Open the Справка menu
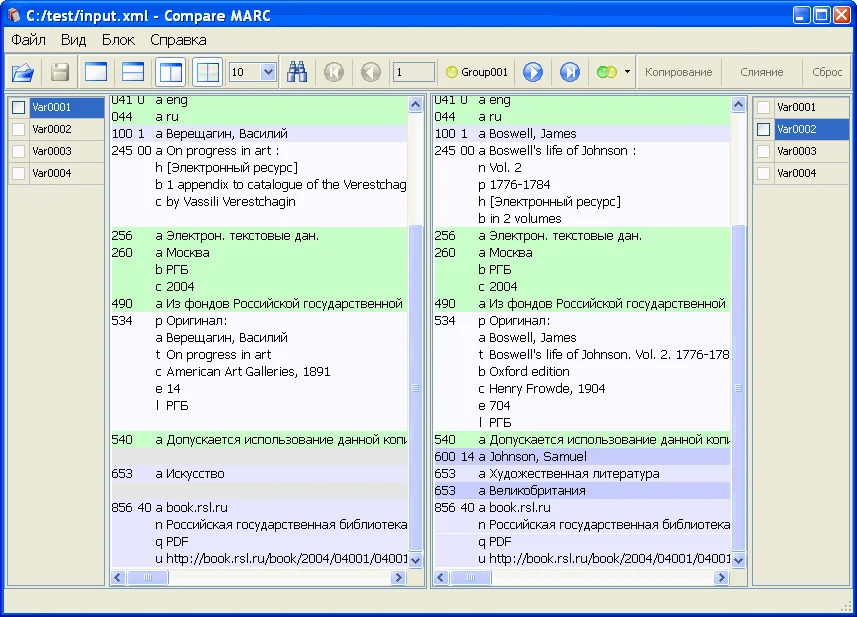This screenshot has height=617, width=857. point(178,40)
